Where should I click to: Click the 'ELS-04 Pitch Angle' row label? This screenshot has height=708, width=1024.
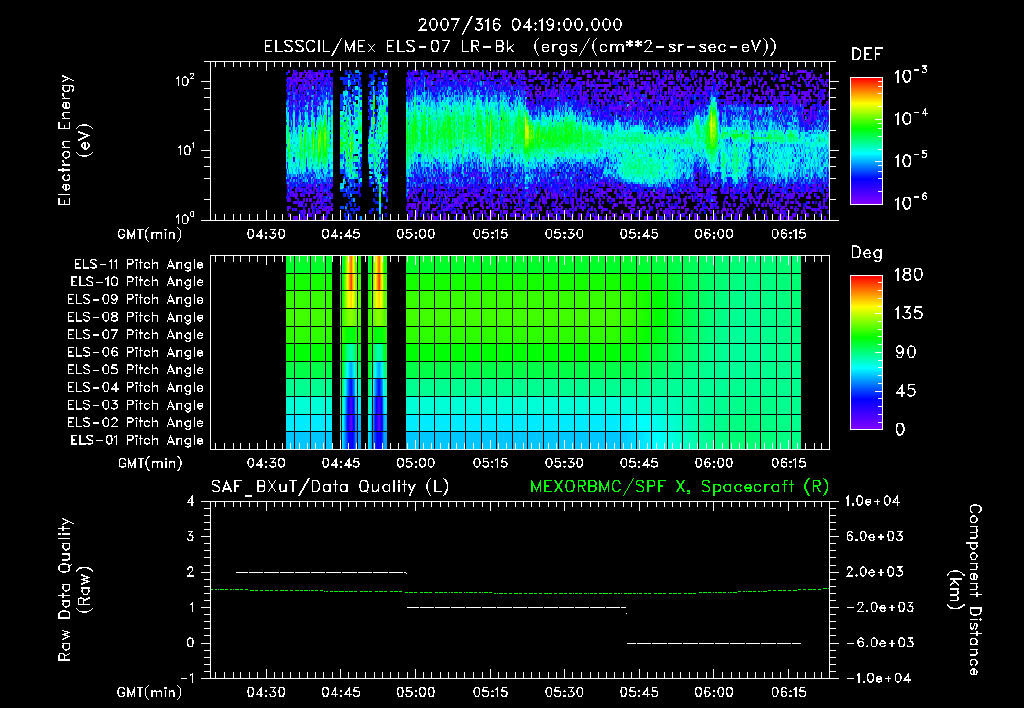tap(136, 387)
